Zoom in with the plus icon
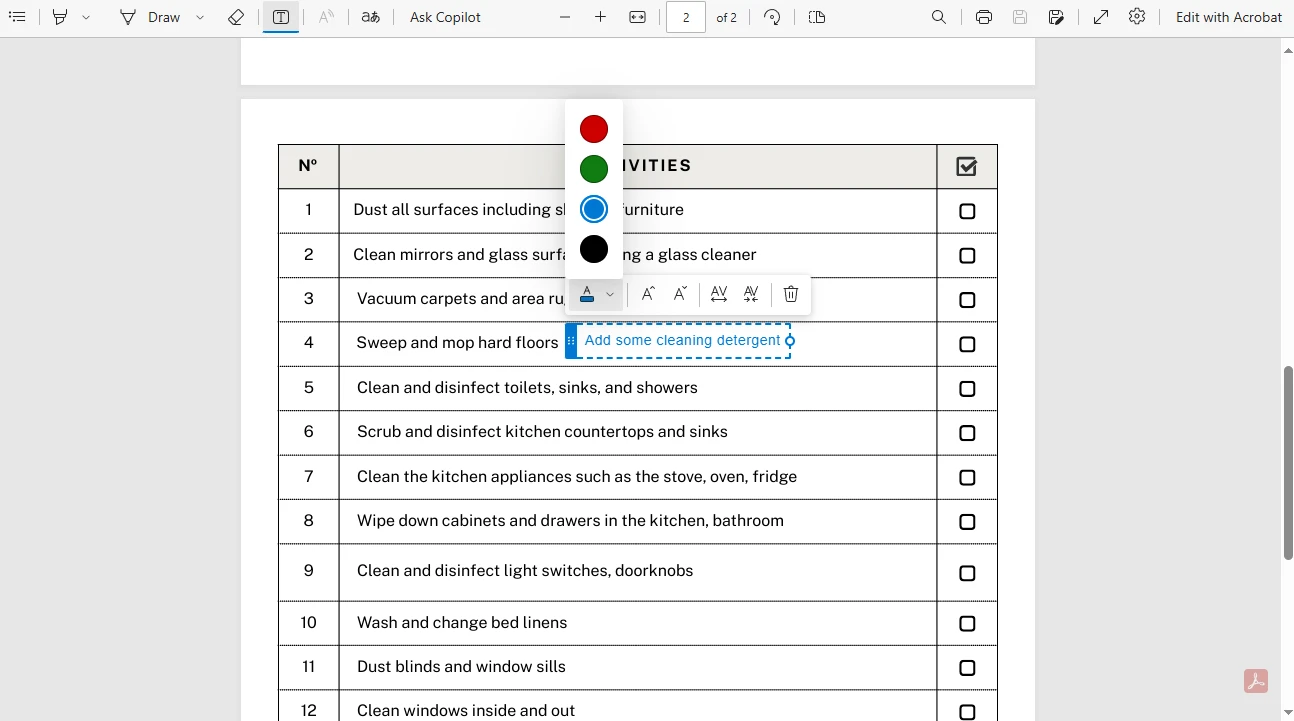Screen dimensions: 1294x721 point(600,17)
